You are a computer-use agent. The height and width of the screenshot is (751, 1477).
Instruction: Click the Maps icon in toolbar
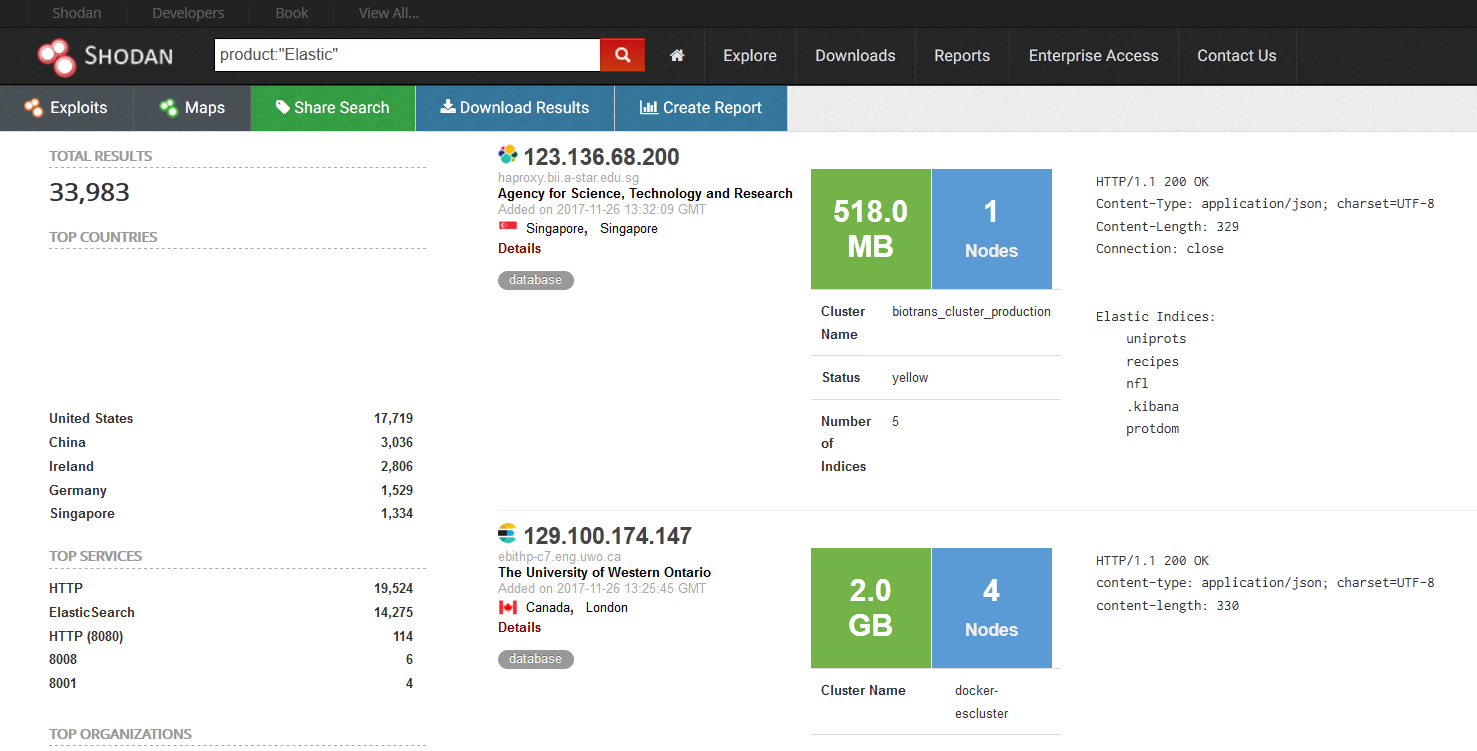168,107
